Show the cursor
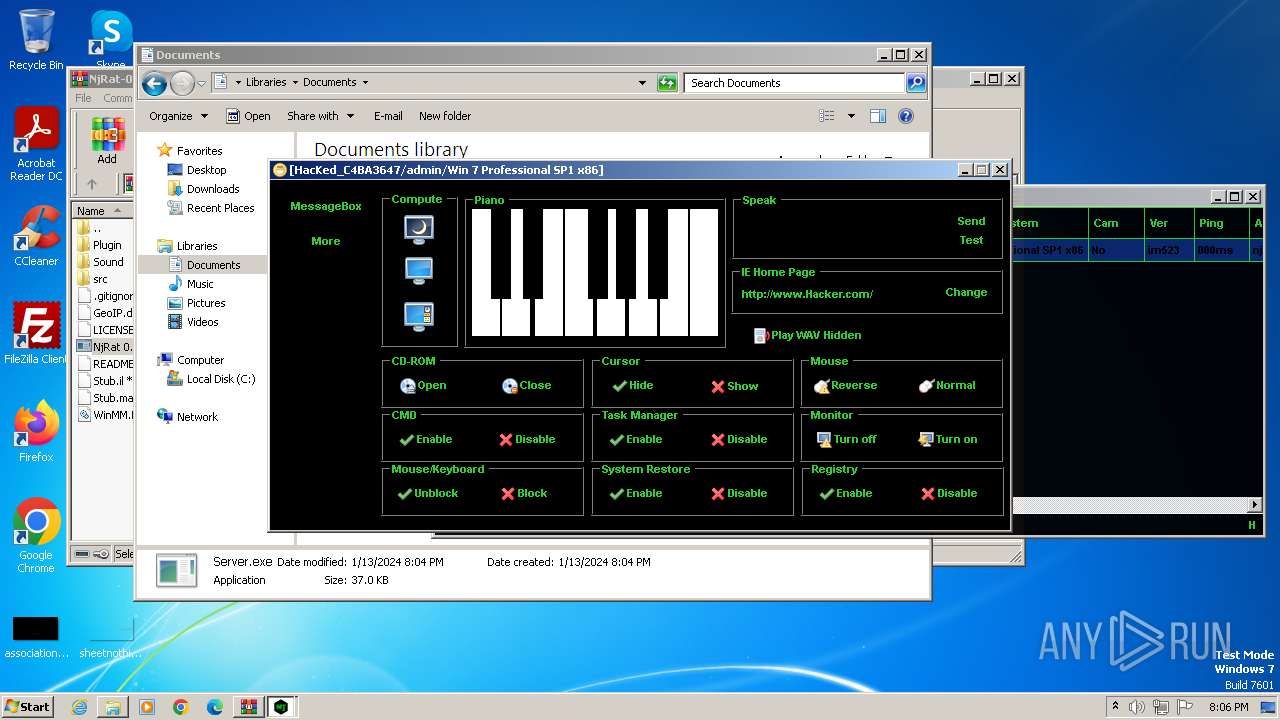The height and width of the screenshot is (720, 1280). tap(735, 386)
